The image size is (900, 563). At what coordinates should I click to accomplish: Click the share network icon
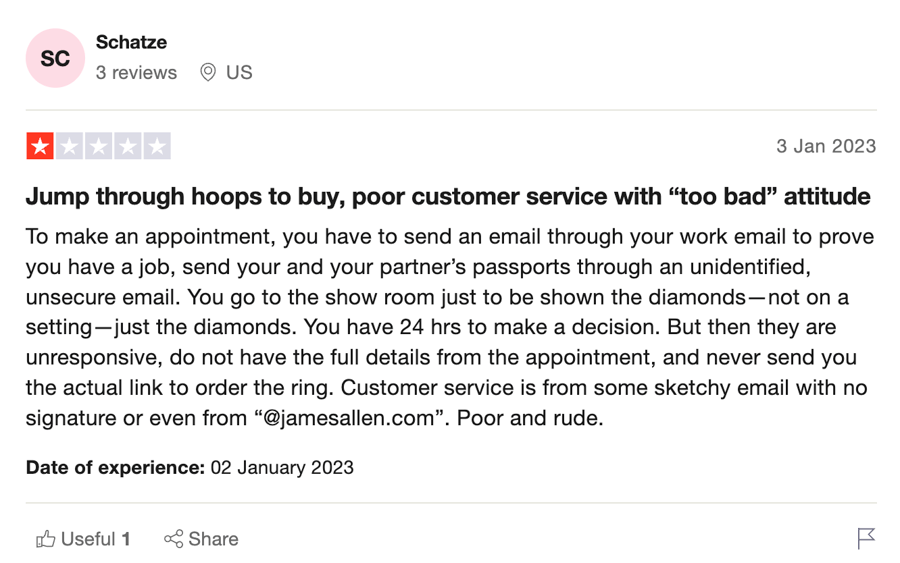click(173, 539)
